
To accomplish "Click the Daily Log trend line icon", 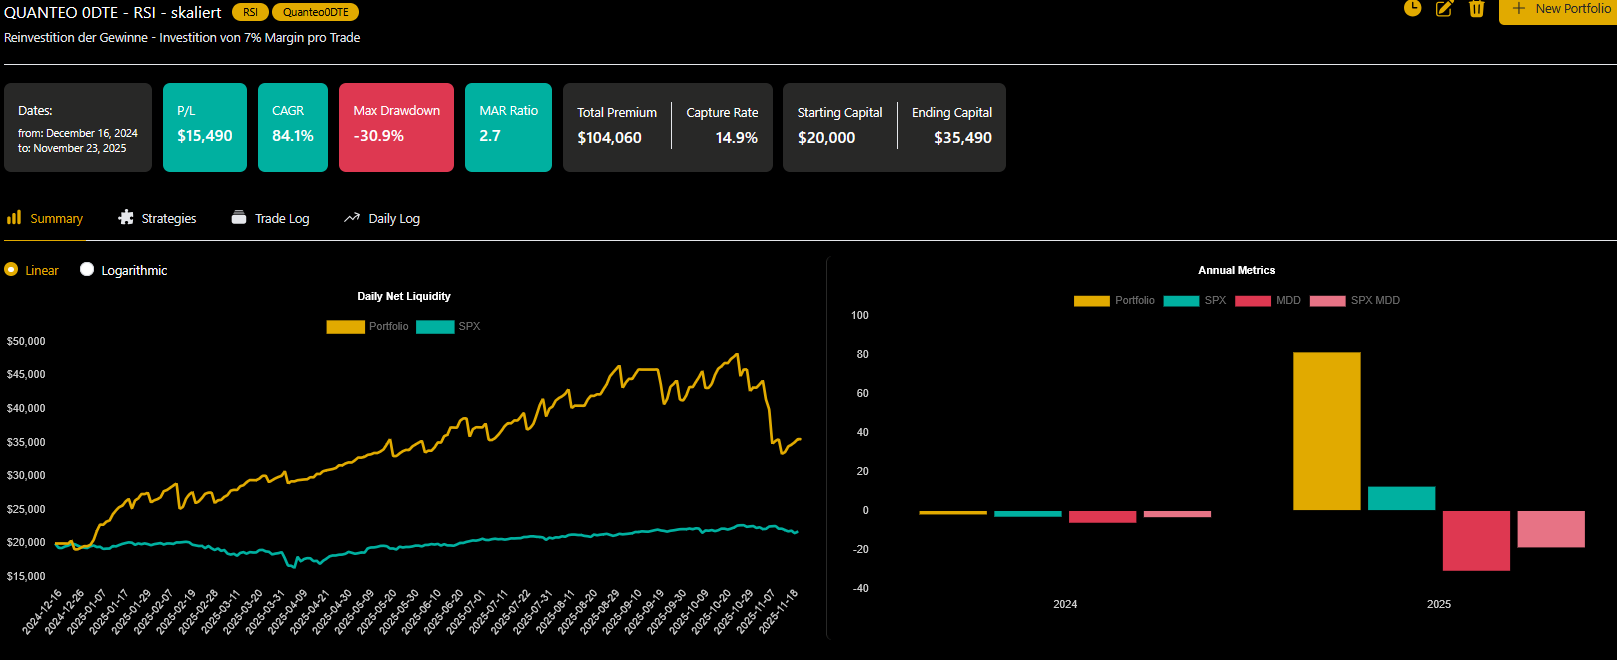I will 352,218.
